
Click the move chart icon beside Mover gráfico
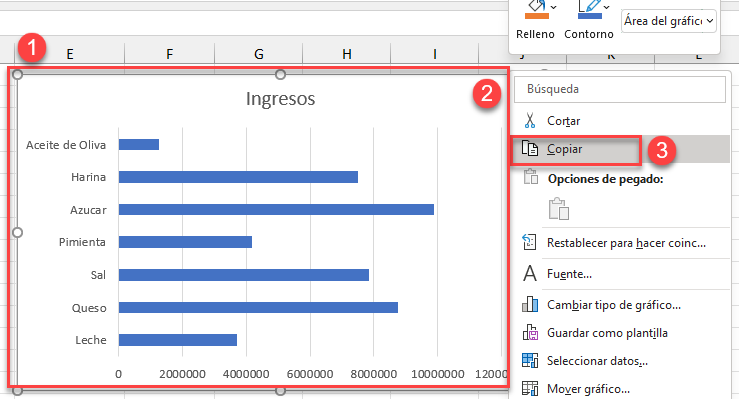pyautogui.click(x=530, y=389)
